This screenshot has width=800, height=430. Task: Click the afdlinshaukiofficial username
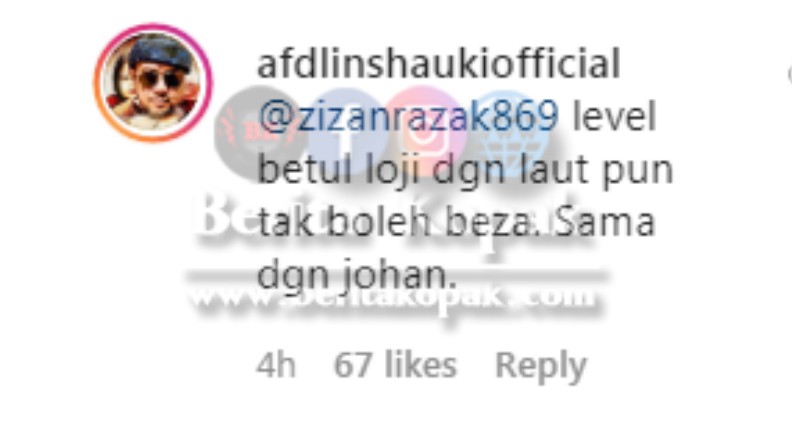pos(438,63)
